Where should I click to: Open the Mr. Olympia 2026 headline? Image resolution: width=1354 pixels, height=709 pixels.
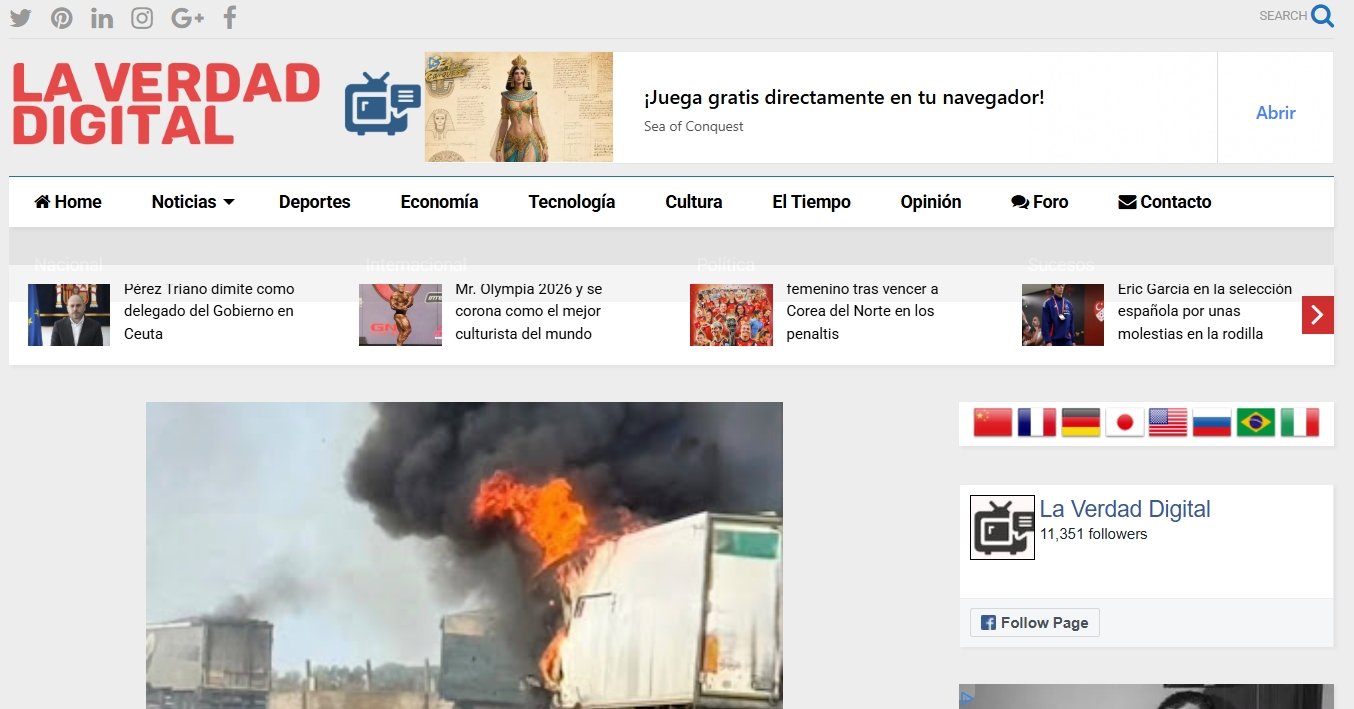coord(529,311)
